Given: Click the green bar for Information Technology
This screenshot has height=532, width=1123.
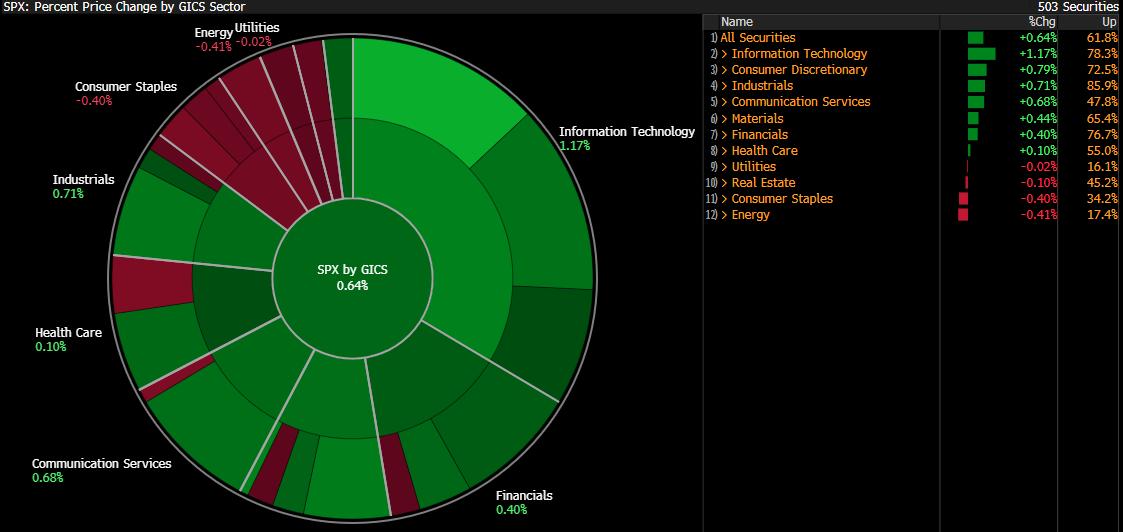Looking at the screenshot, I should [x=981, y=54].
